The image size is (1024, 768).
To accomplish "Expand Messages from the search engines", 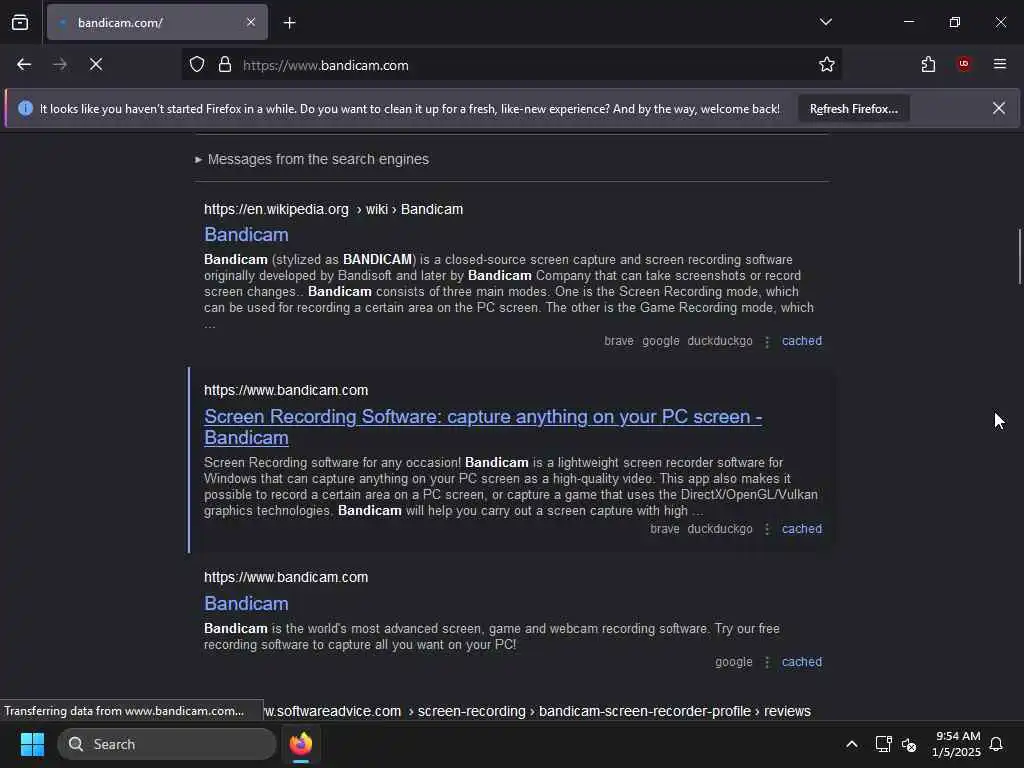I will [x=312, y=159].
